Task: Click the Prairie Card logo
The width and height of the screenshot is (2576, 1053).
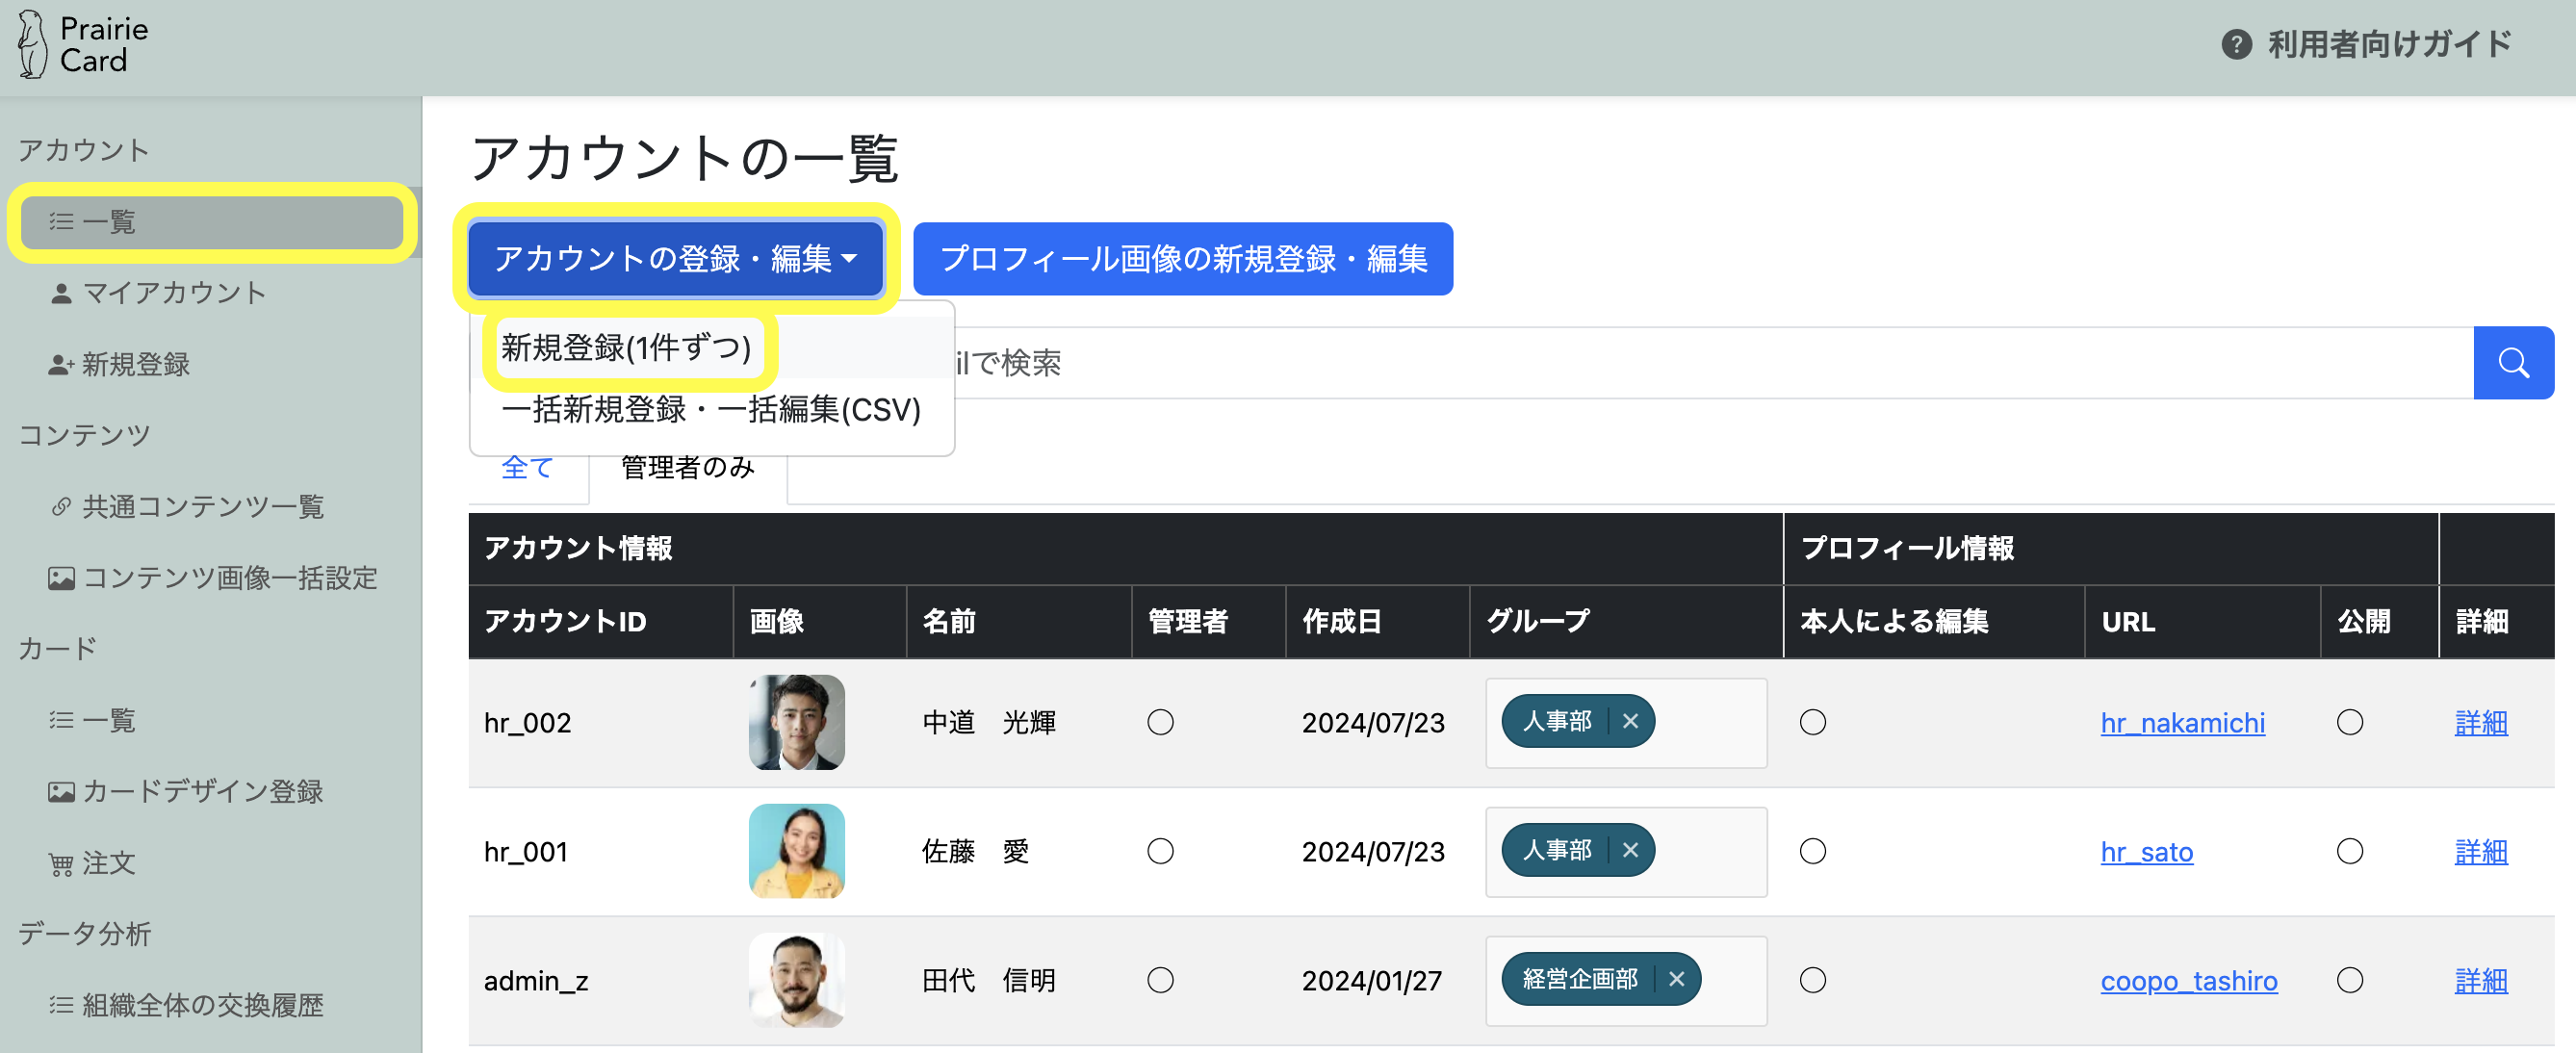Action: 83,45
